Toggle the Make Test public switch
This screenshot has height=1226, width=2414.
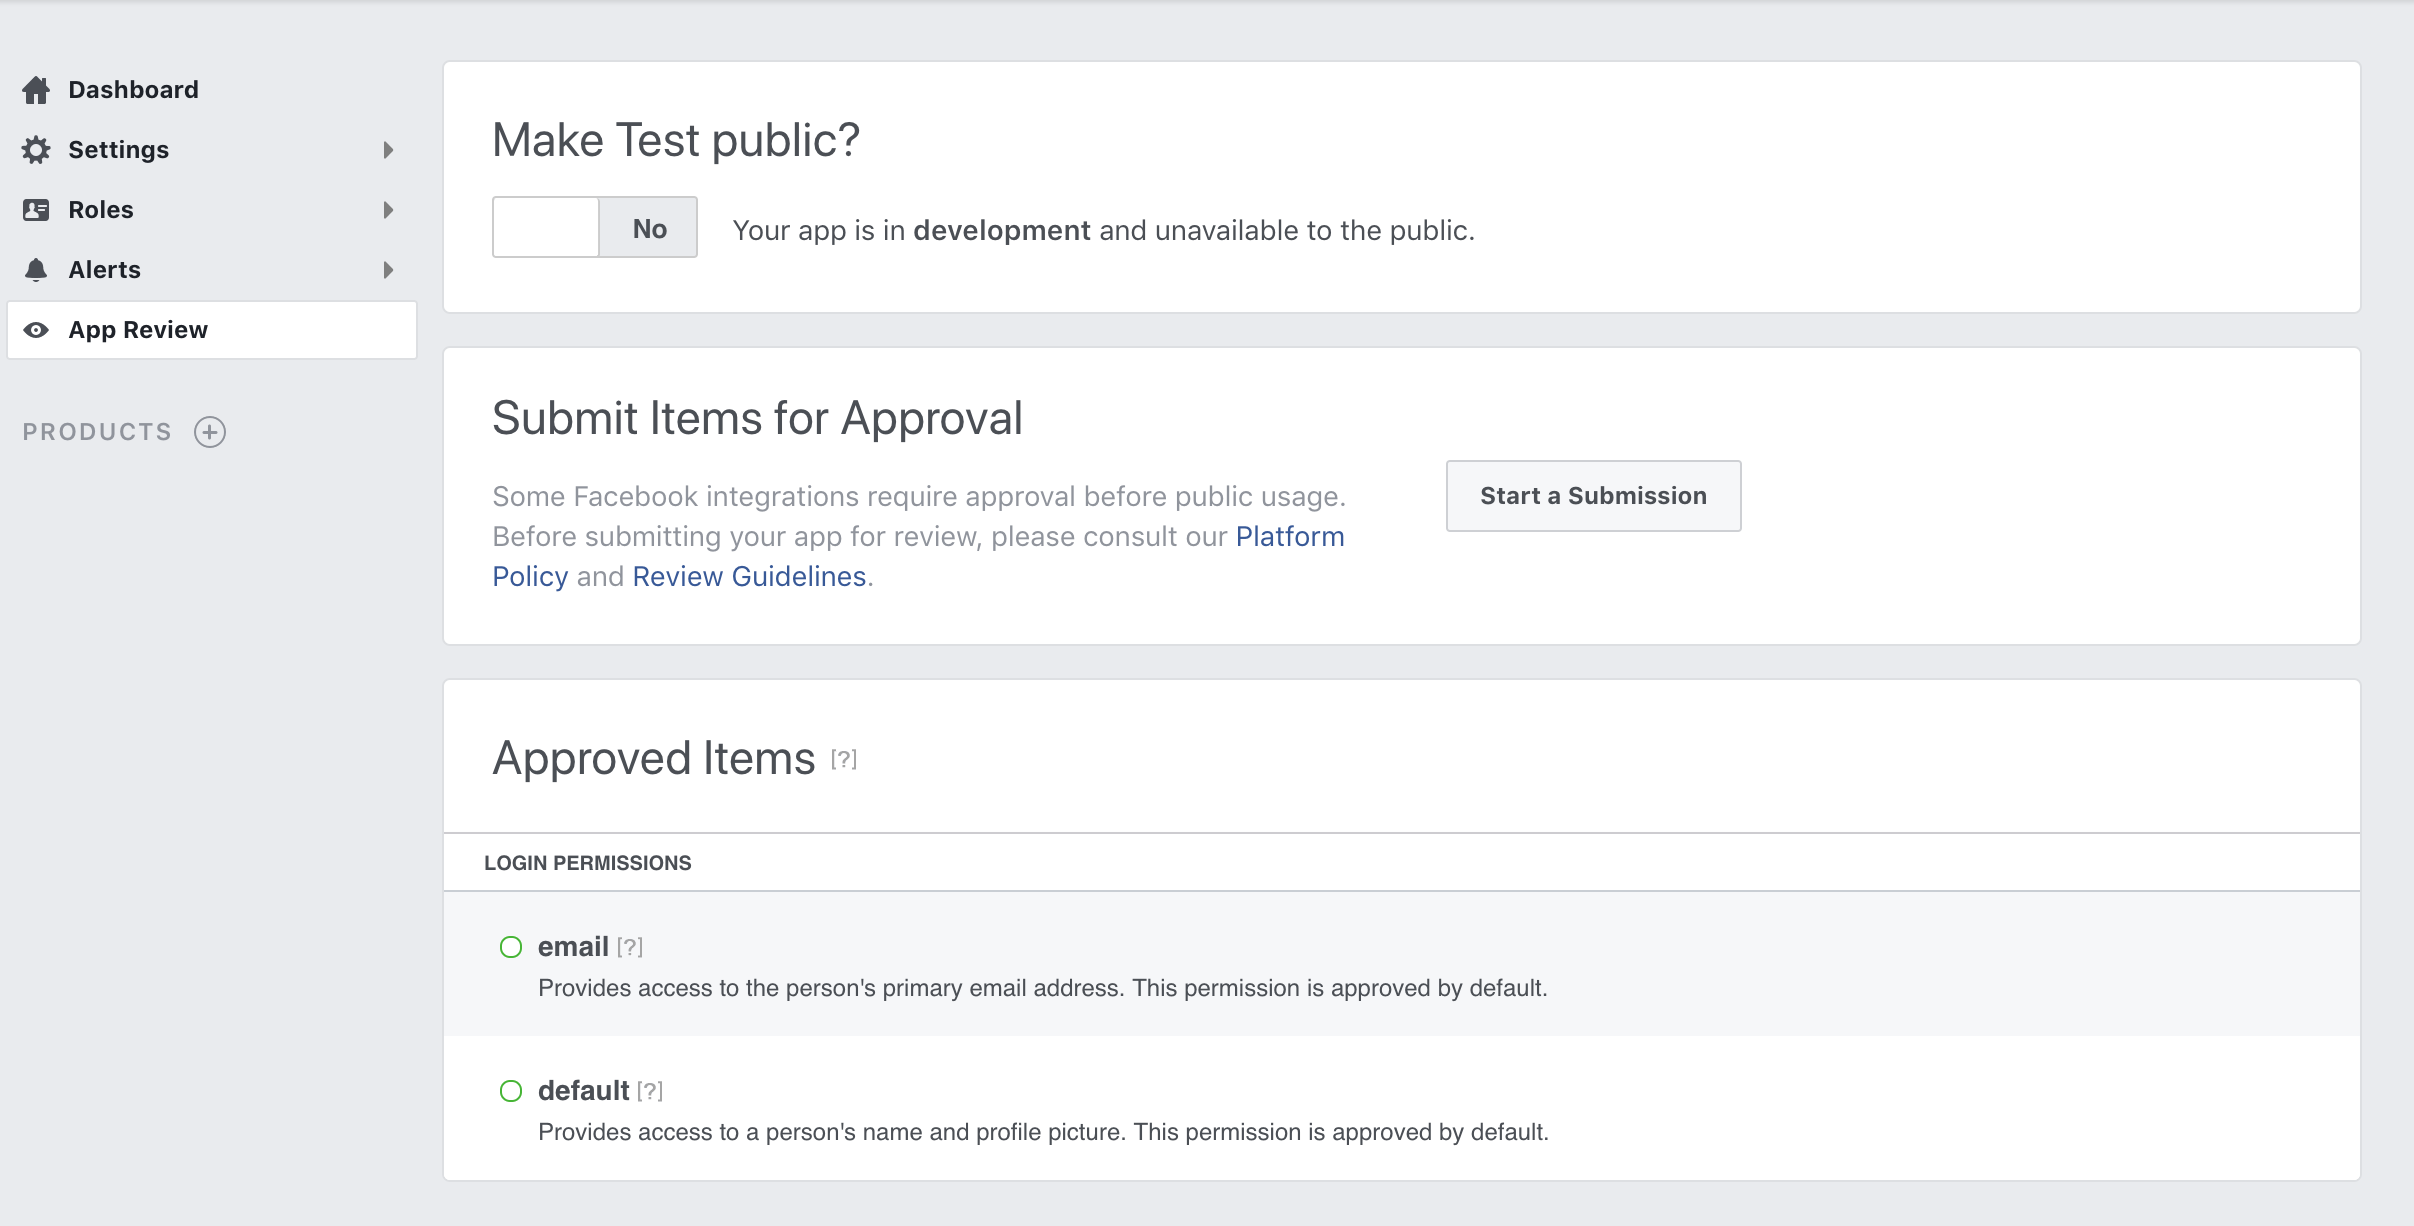pos(594,228)
